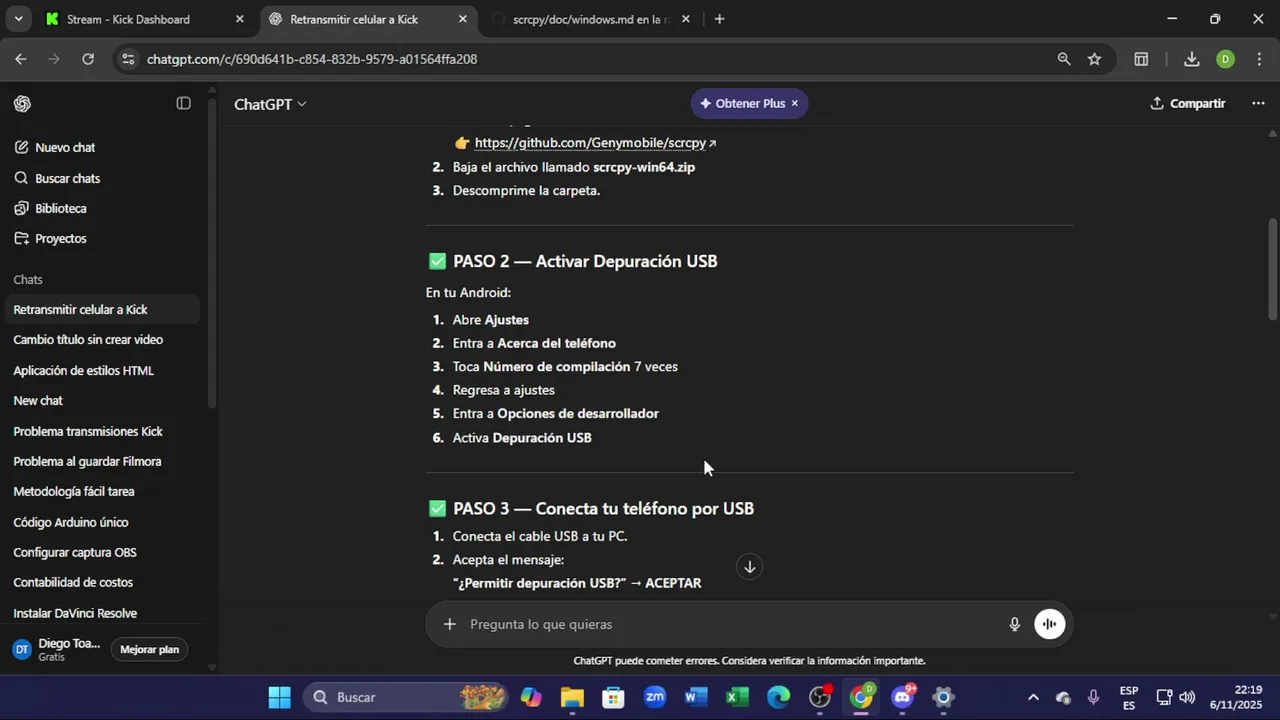Click the Chats section header
The height and width of the screenshot is (720, 1280).
(28, 279)
